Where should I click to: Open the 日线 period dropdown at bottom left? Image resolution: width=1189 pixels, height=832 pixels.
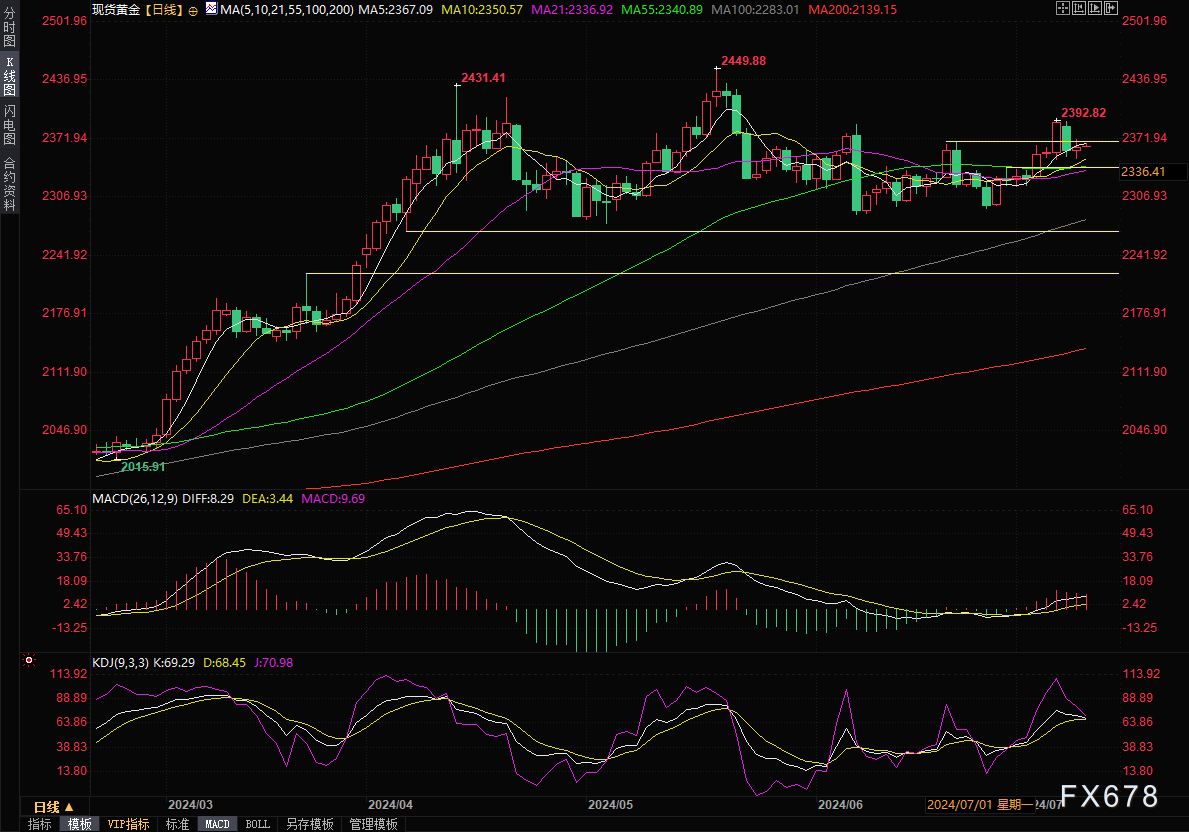coord(52,806)
